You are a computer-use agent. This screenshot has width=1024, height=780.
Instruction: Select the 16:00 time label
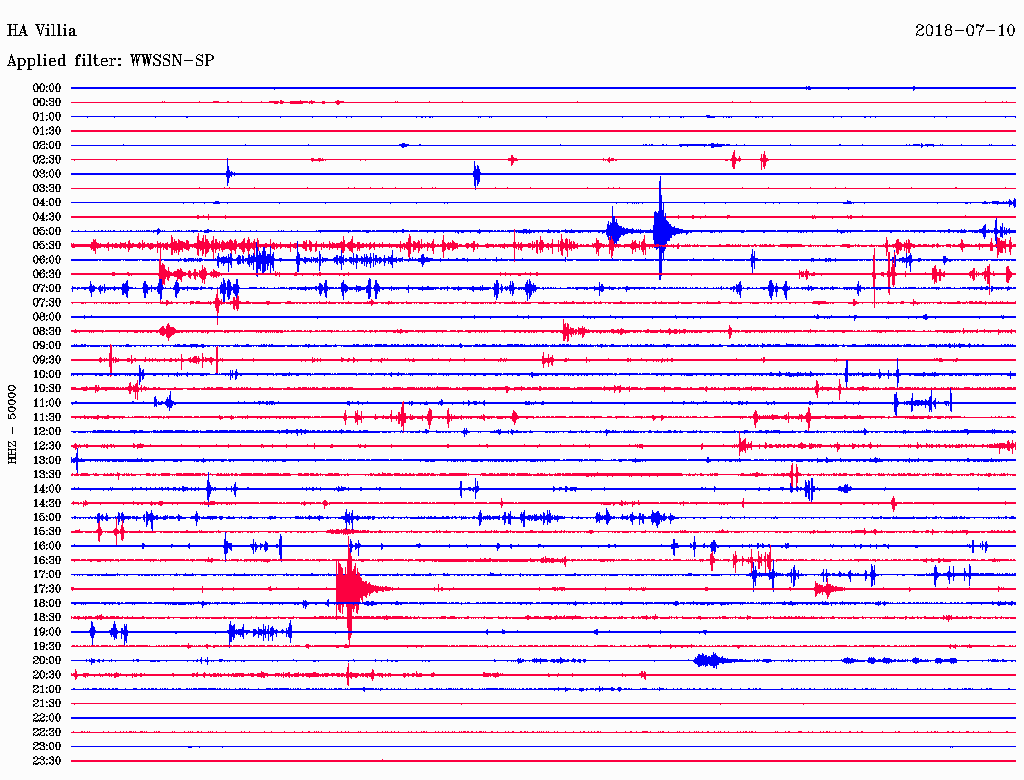(47, 546)
